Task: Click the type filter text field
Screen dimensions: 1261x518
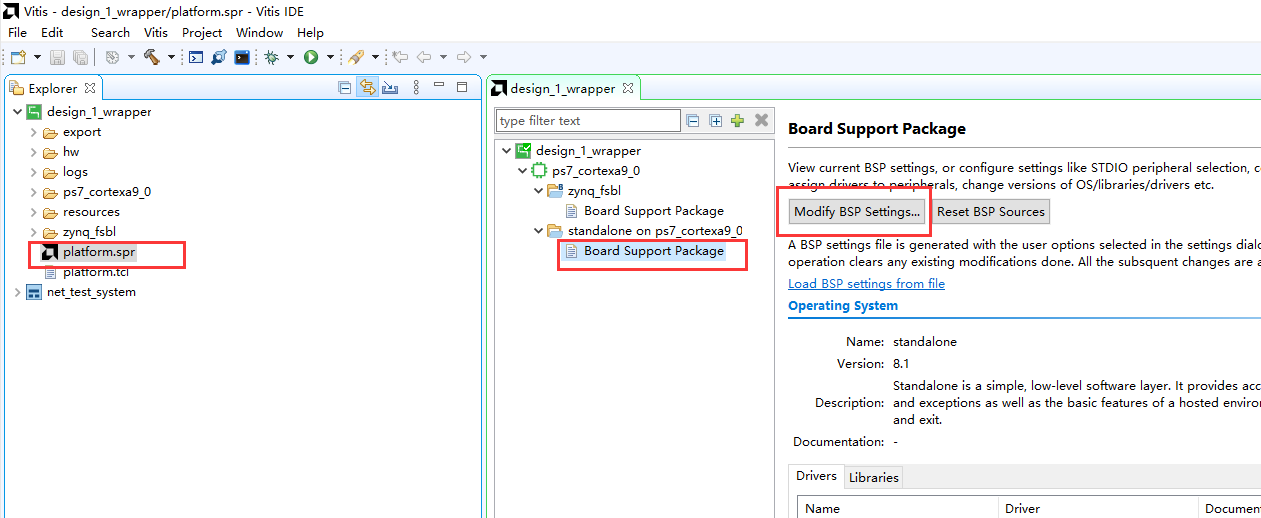Action: click(x=589, y=121)
